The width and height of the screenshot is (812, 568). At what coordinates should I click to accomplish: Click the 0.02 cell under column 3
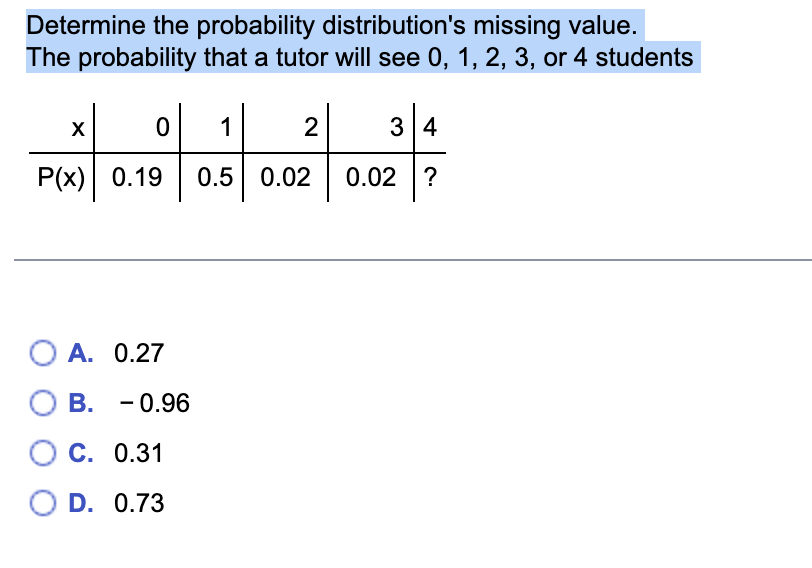click(371, 177)
